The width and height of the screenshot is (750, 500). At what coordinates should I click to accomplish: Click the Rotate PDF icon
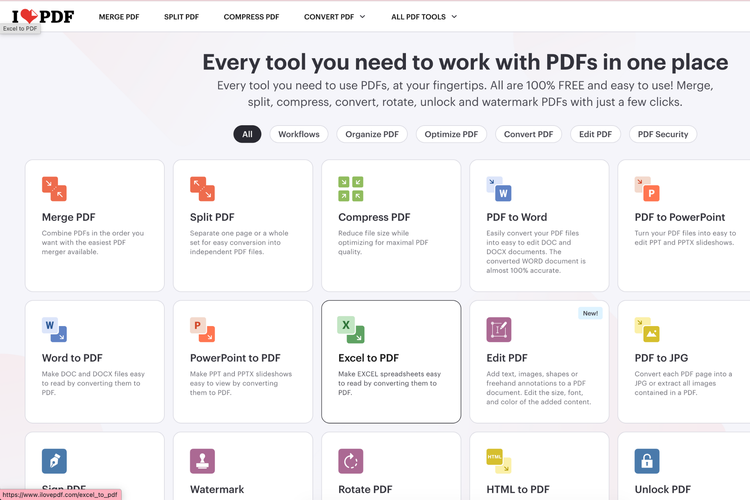pos(351,461)
